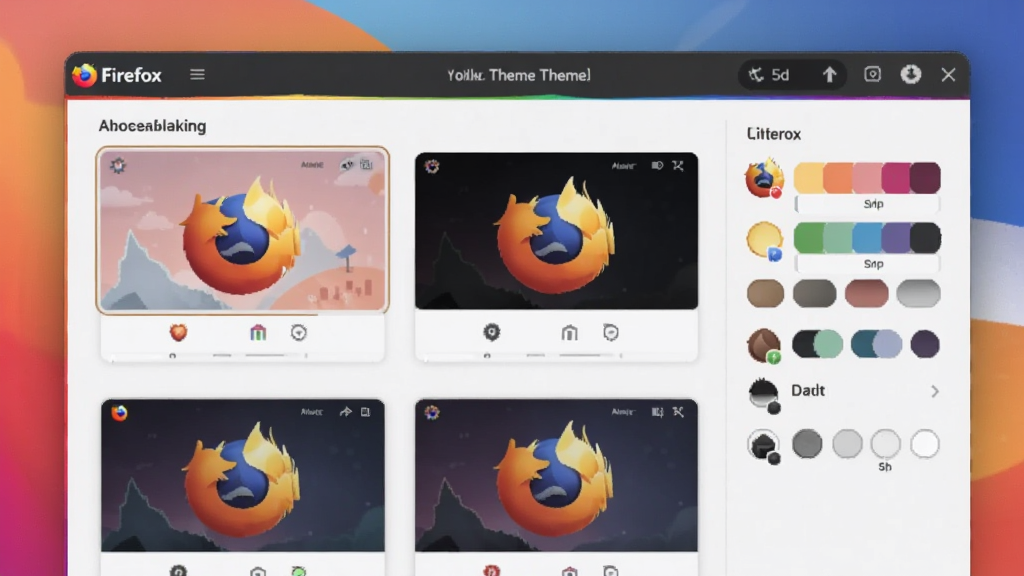
Task: Click the Firefox badge on bottom-left theme
Action: [119, 413]
